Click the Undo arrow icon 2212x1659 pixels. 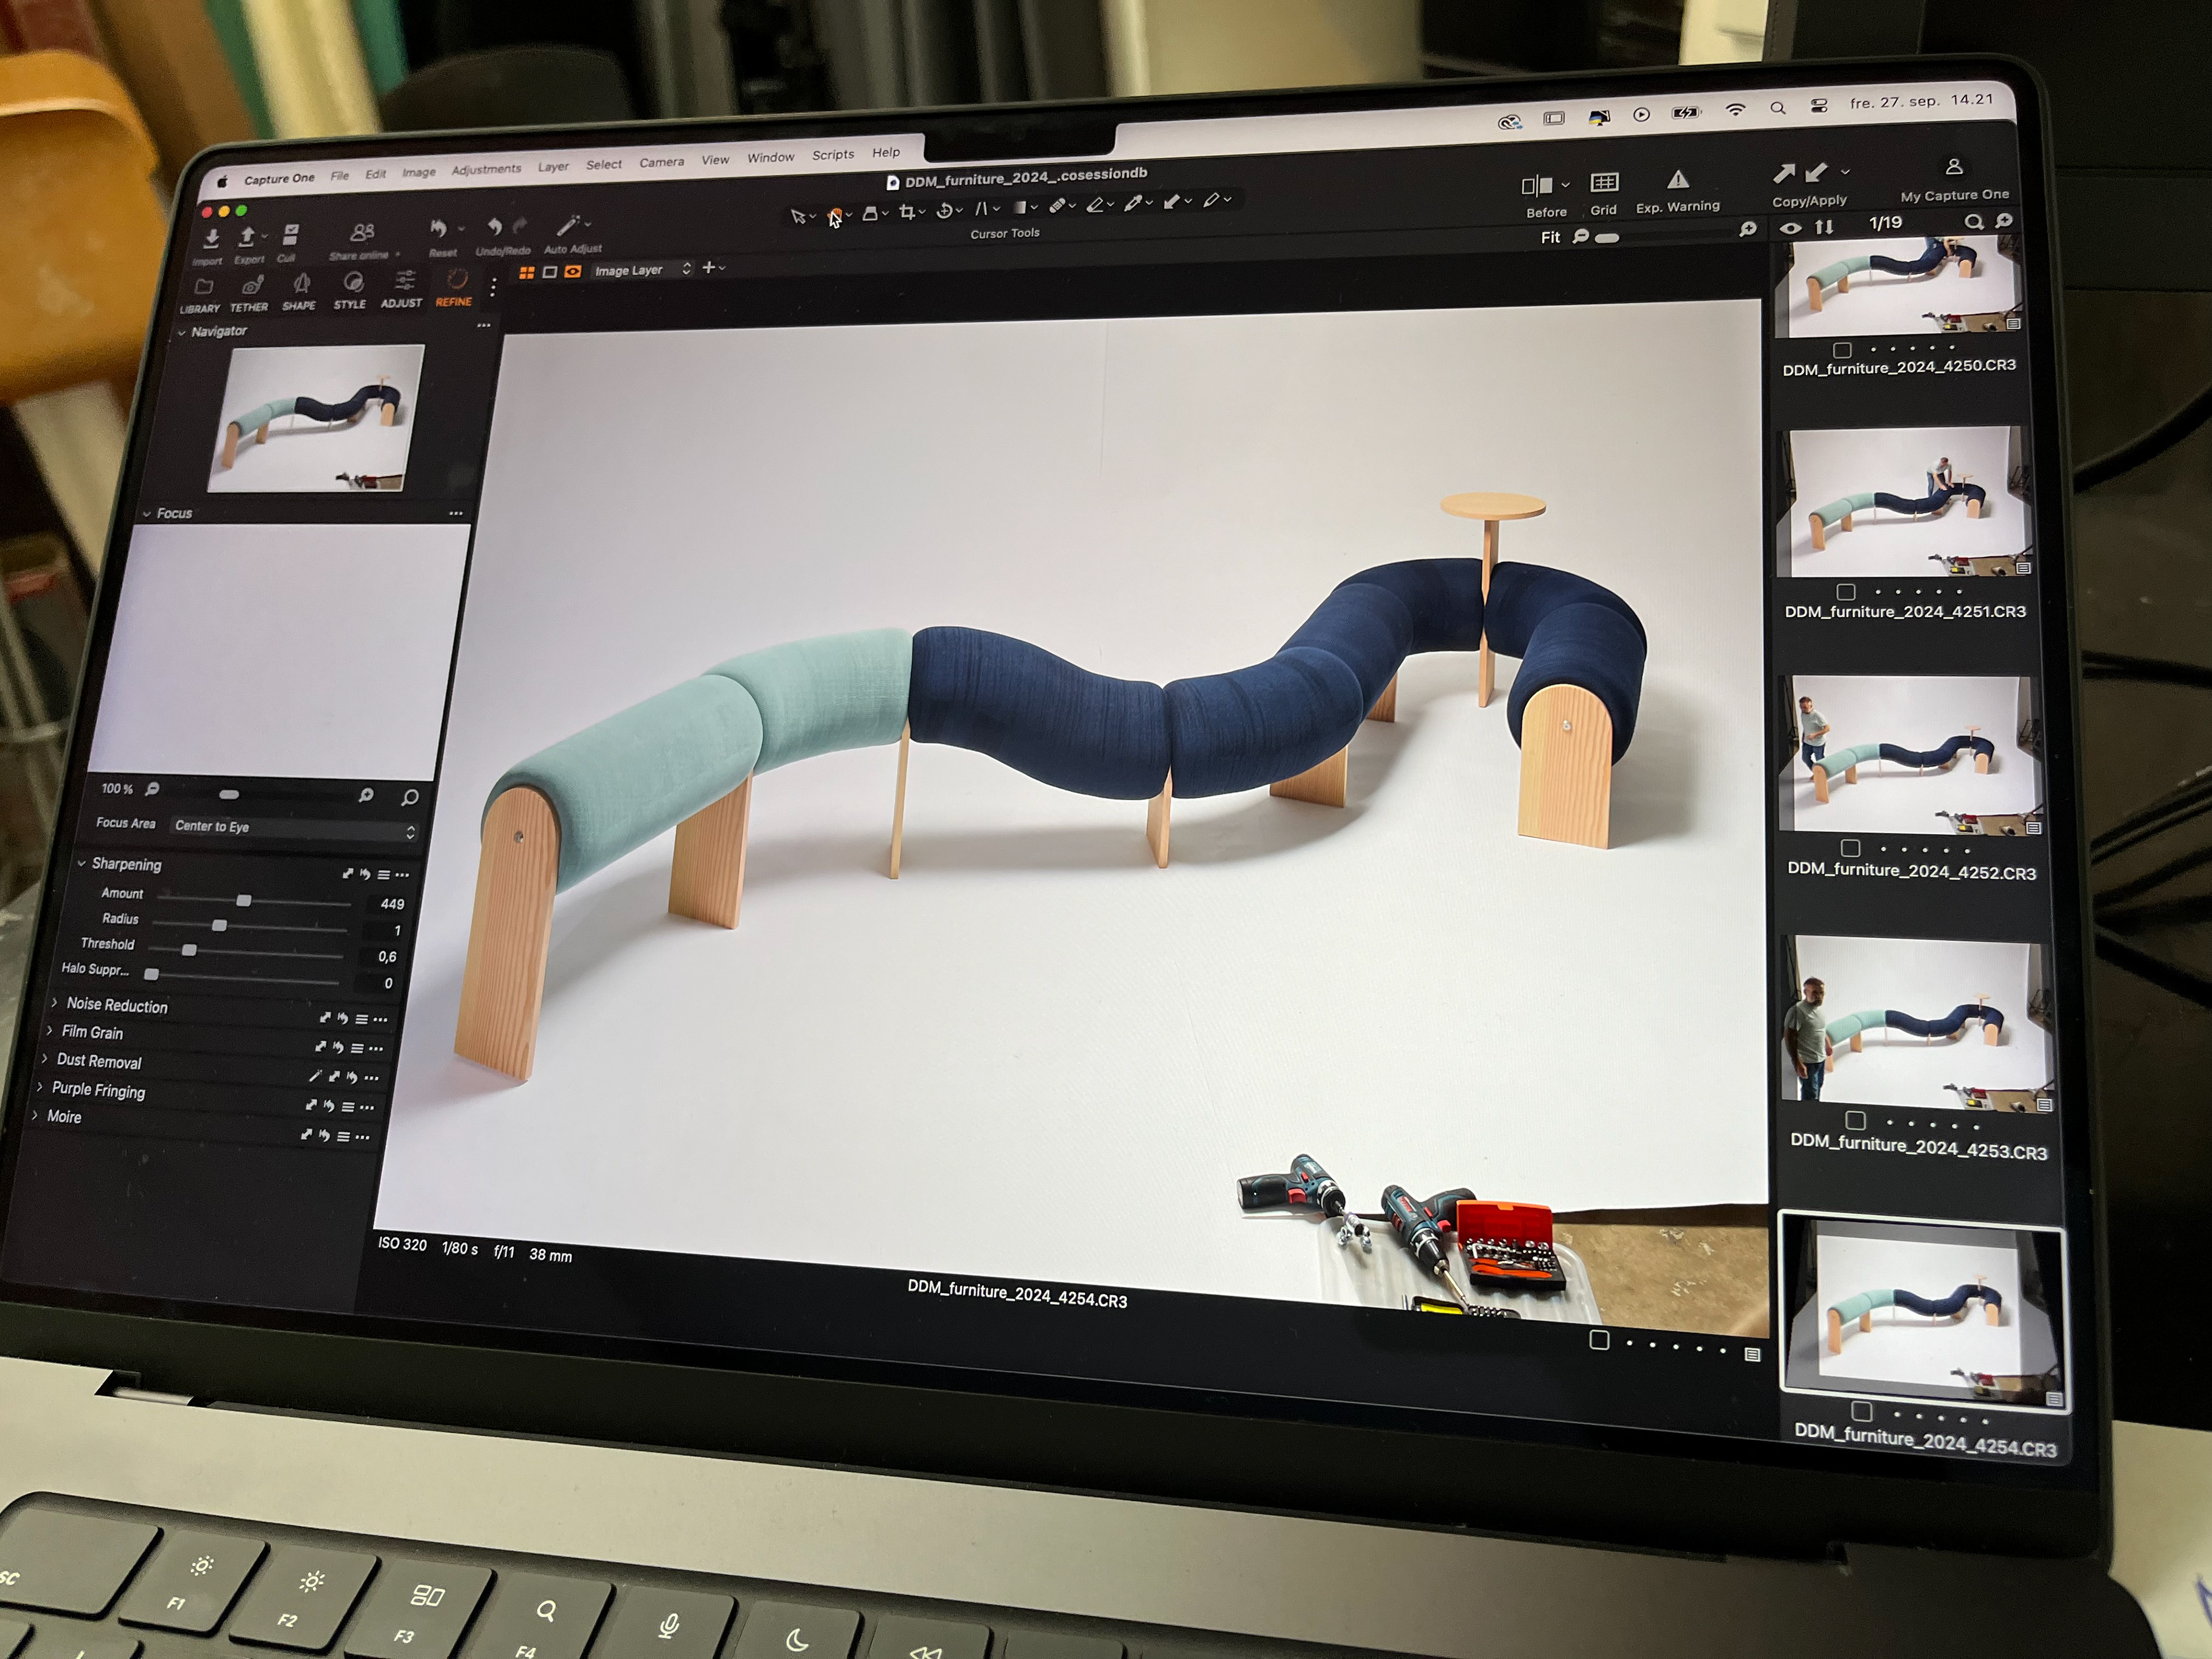click(494, 227)
